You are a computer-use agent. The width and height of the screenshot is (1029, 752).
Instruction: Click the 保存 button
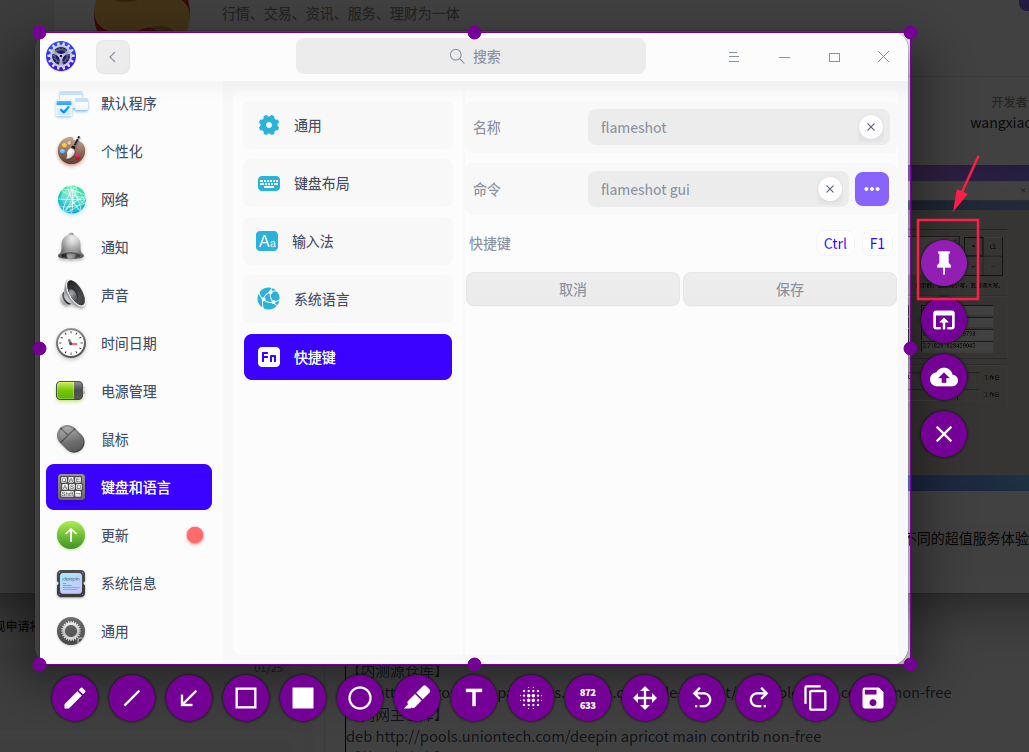click(x=790, y=289)
